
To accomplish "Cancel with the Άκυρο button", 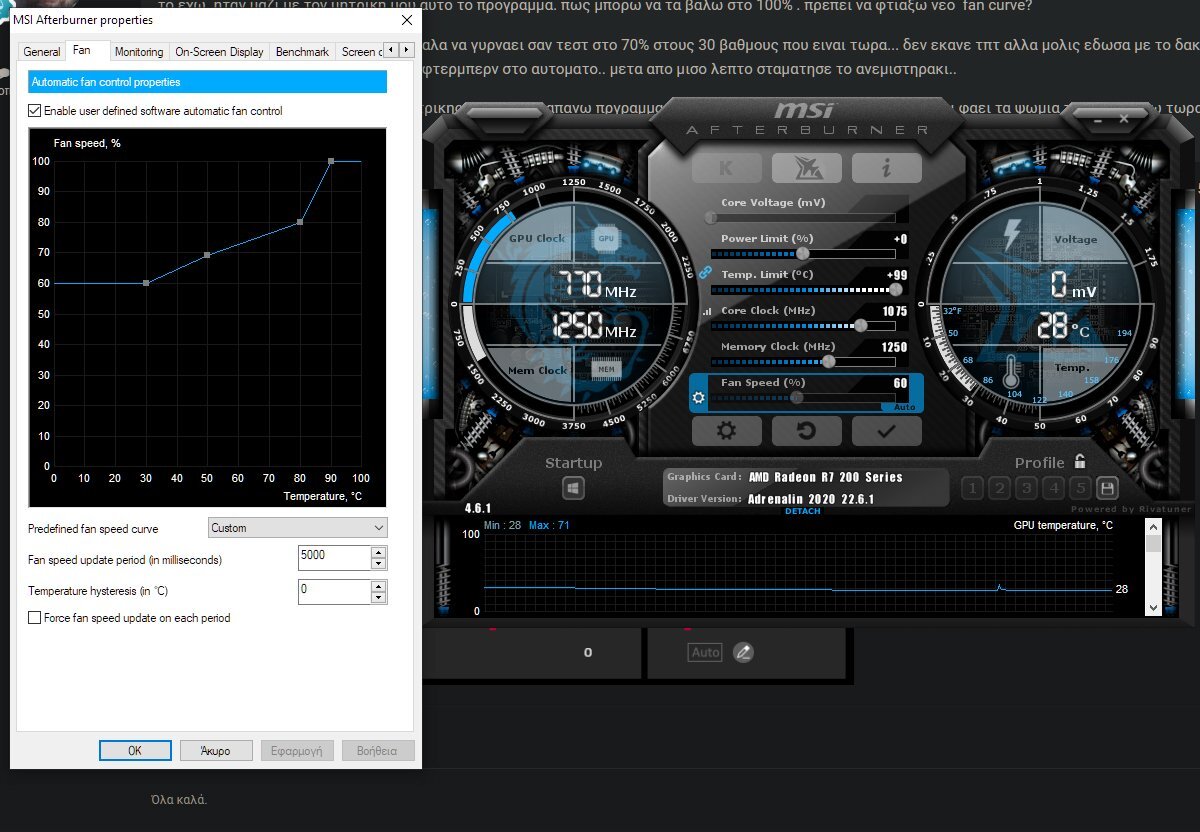I will (216, 750).
